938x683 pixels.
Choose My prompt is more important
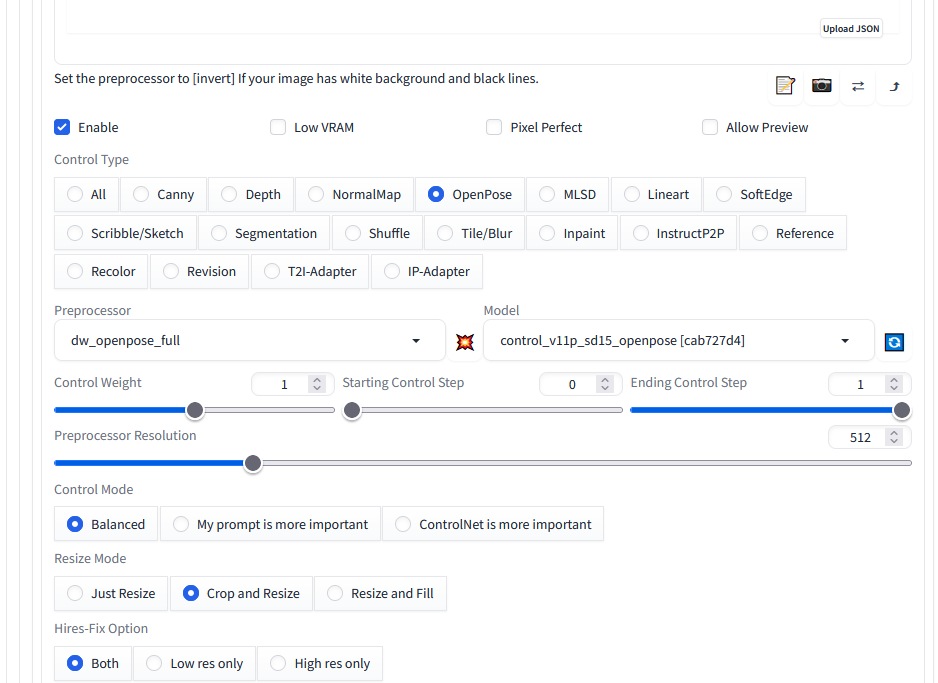click(270, 524)
